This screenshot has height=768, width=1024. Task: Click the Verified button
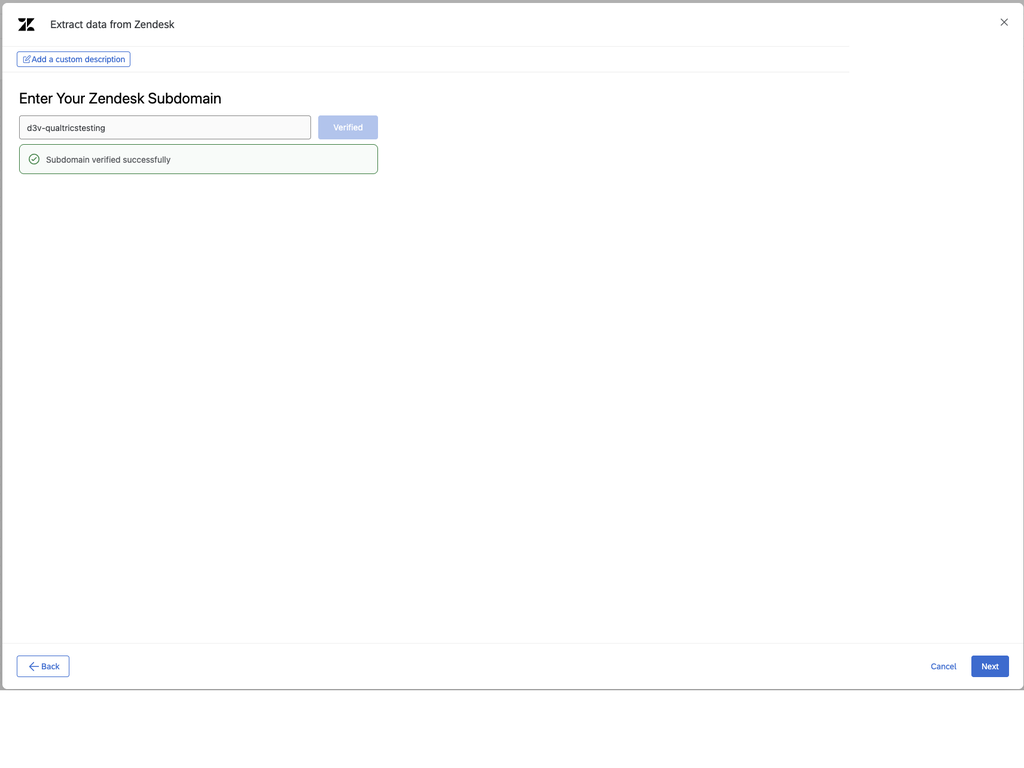coord(348,127)
